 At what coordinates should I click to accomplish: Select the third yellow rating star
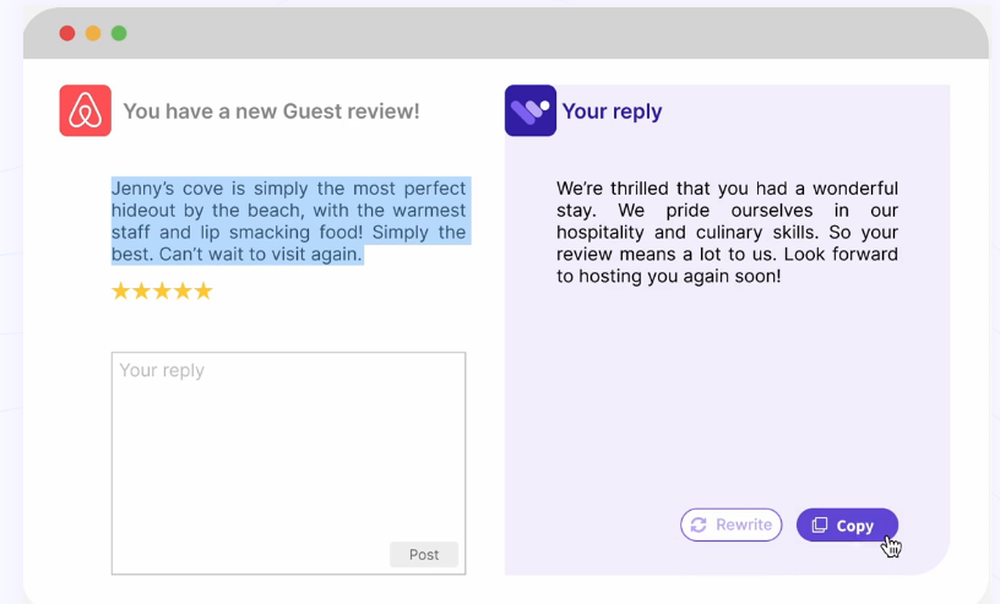click(x=162, y=291)
